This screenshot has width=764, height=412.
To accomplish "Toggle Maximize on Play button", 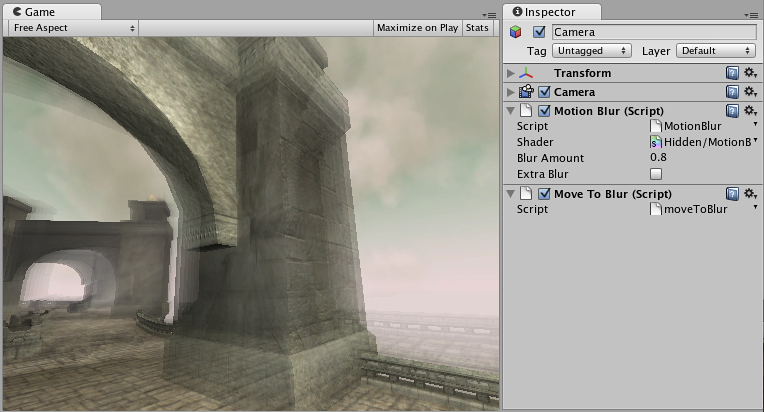I will (x=417, y=28).
